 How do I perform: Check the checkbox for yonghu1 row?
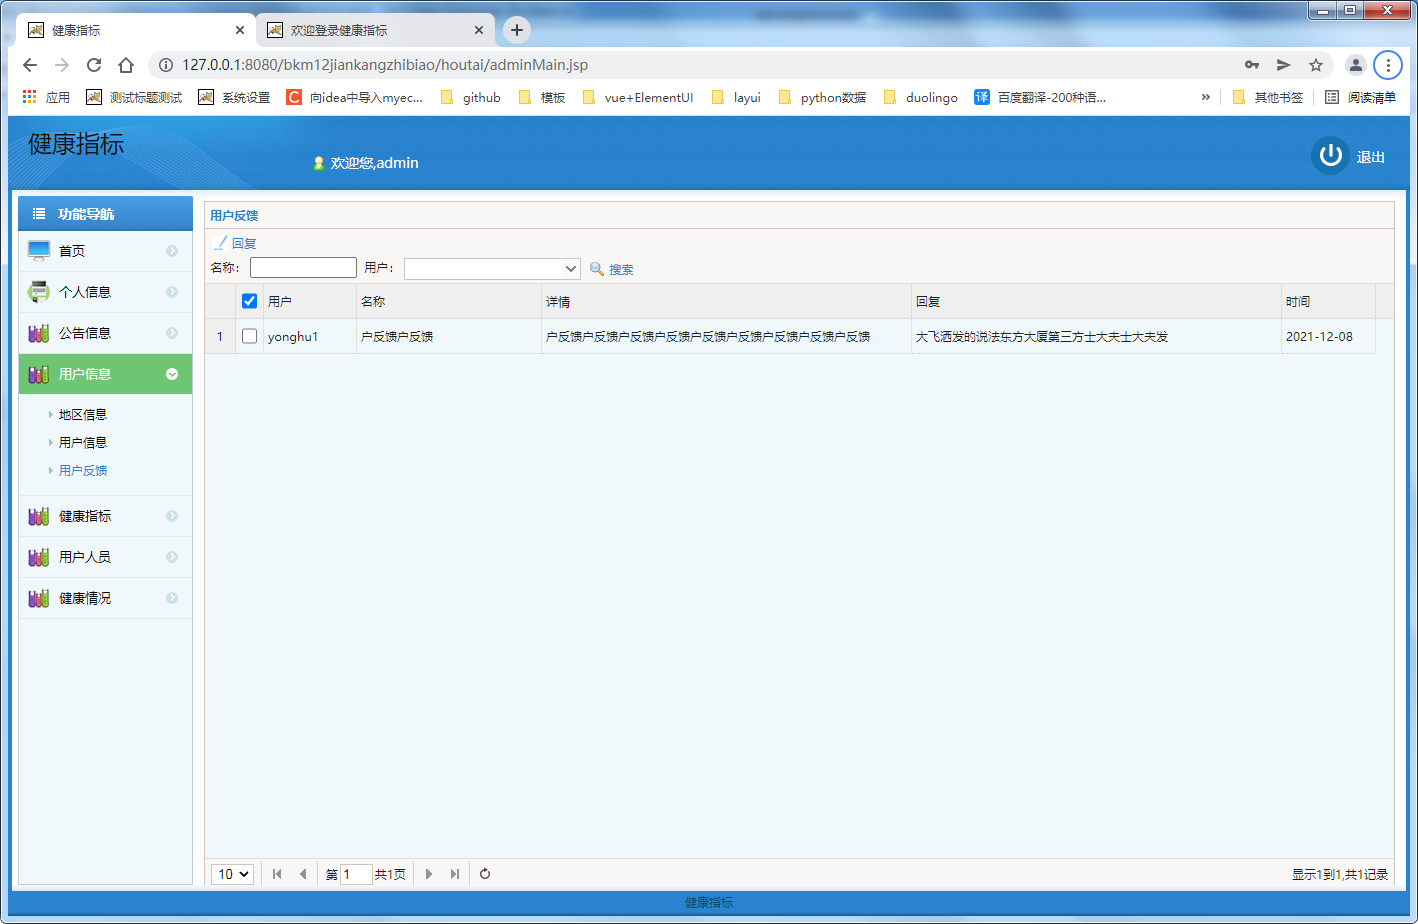[250, 336]
